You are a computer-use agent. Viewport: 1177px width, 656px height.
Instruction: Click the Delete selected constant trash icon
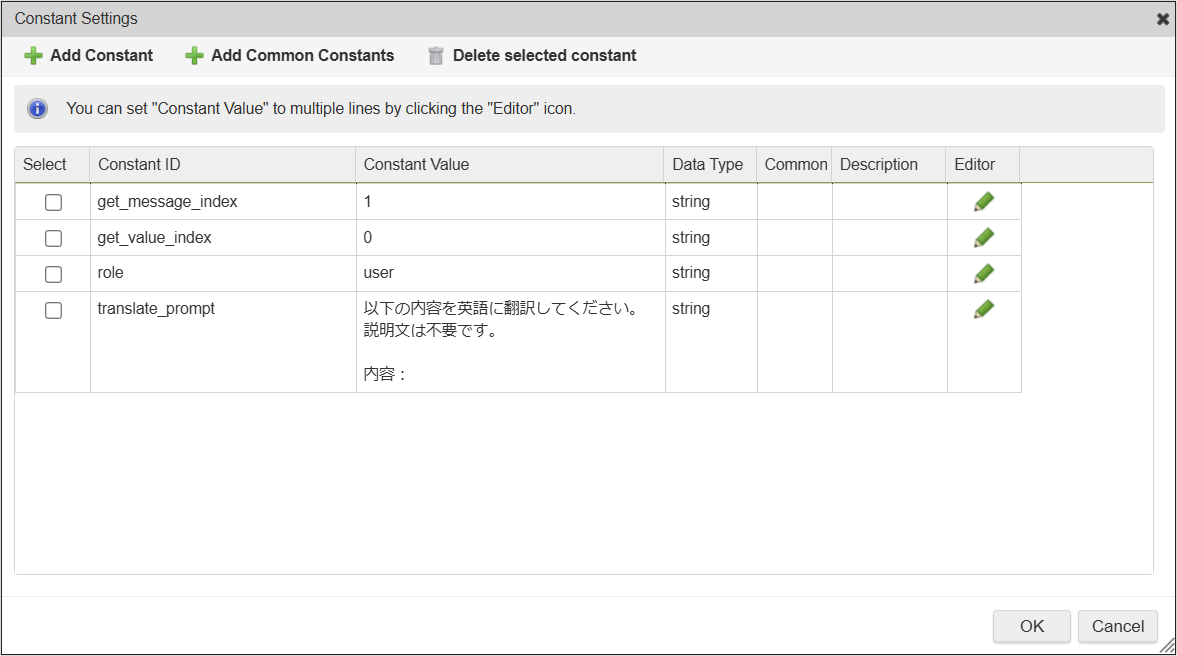pos(435,56)
